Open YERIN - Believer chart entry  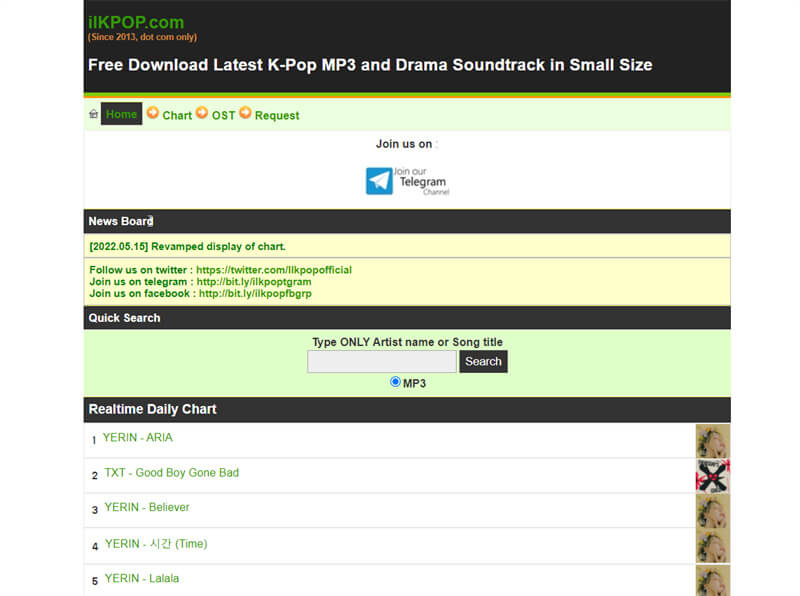147,507
